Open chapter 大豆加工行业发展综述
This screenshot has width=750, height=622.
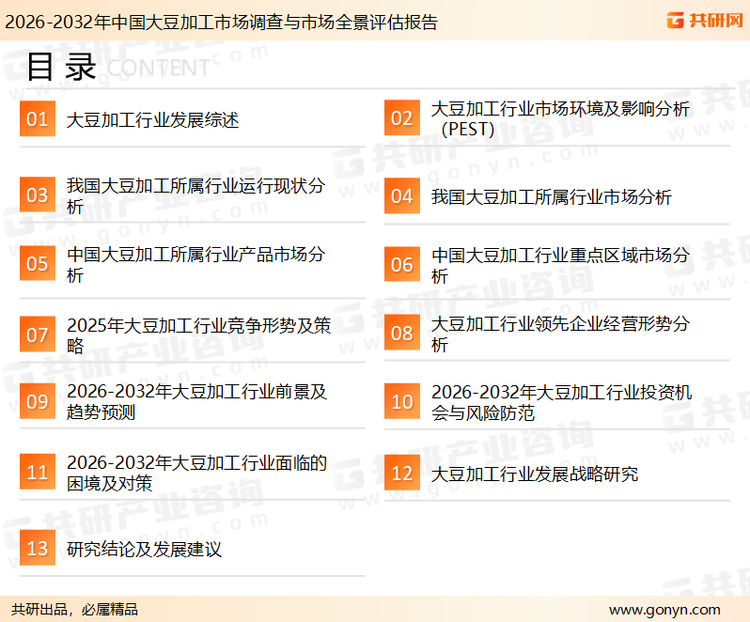153,120
